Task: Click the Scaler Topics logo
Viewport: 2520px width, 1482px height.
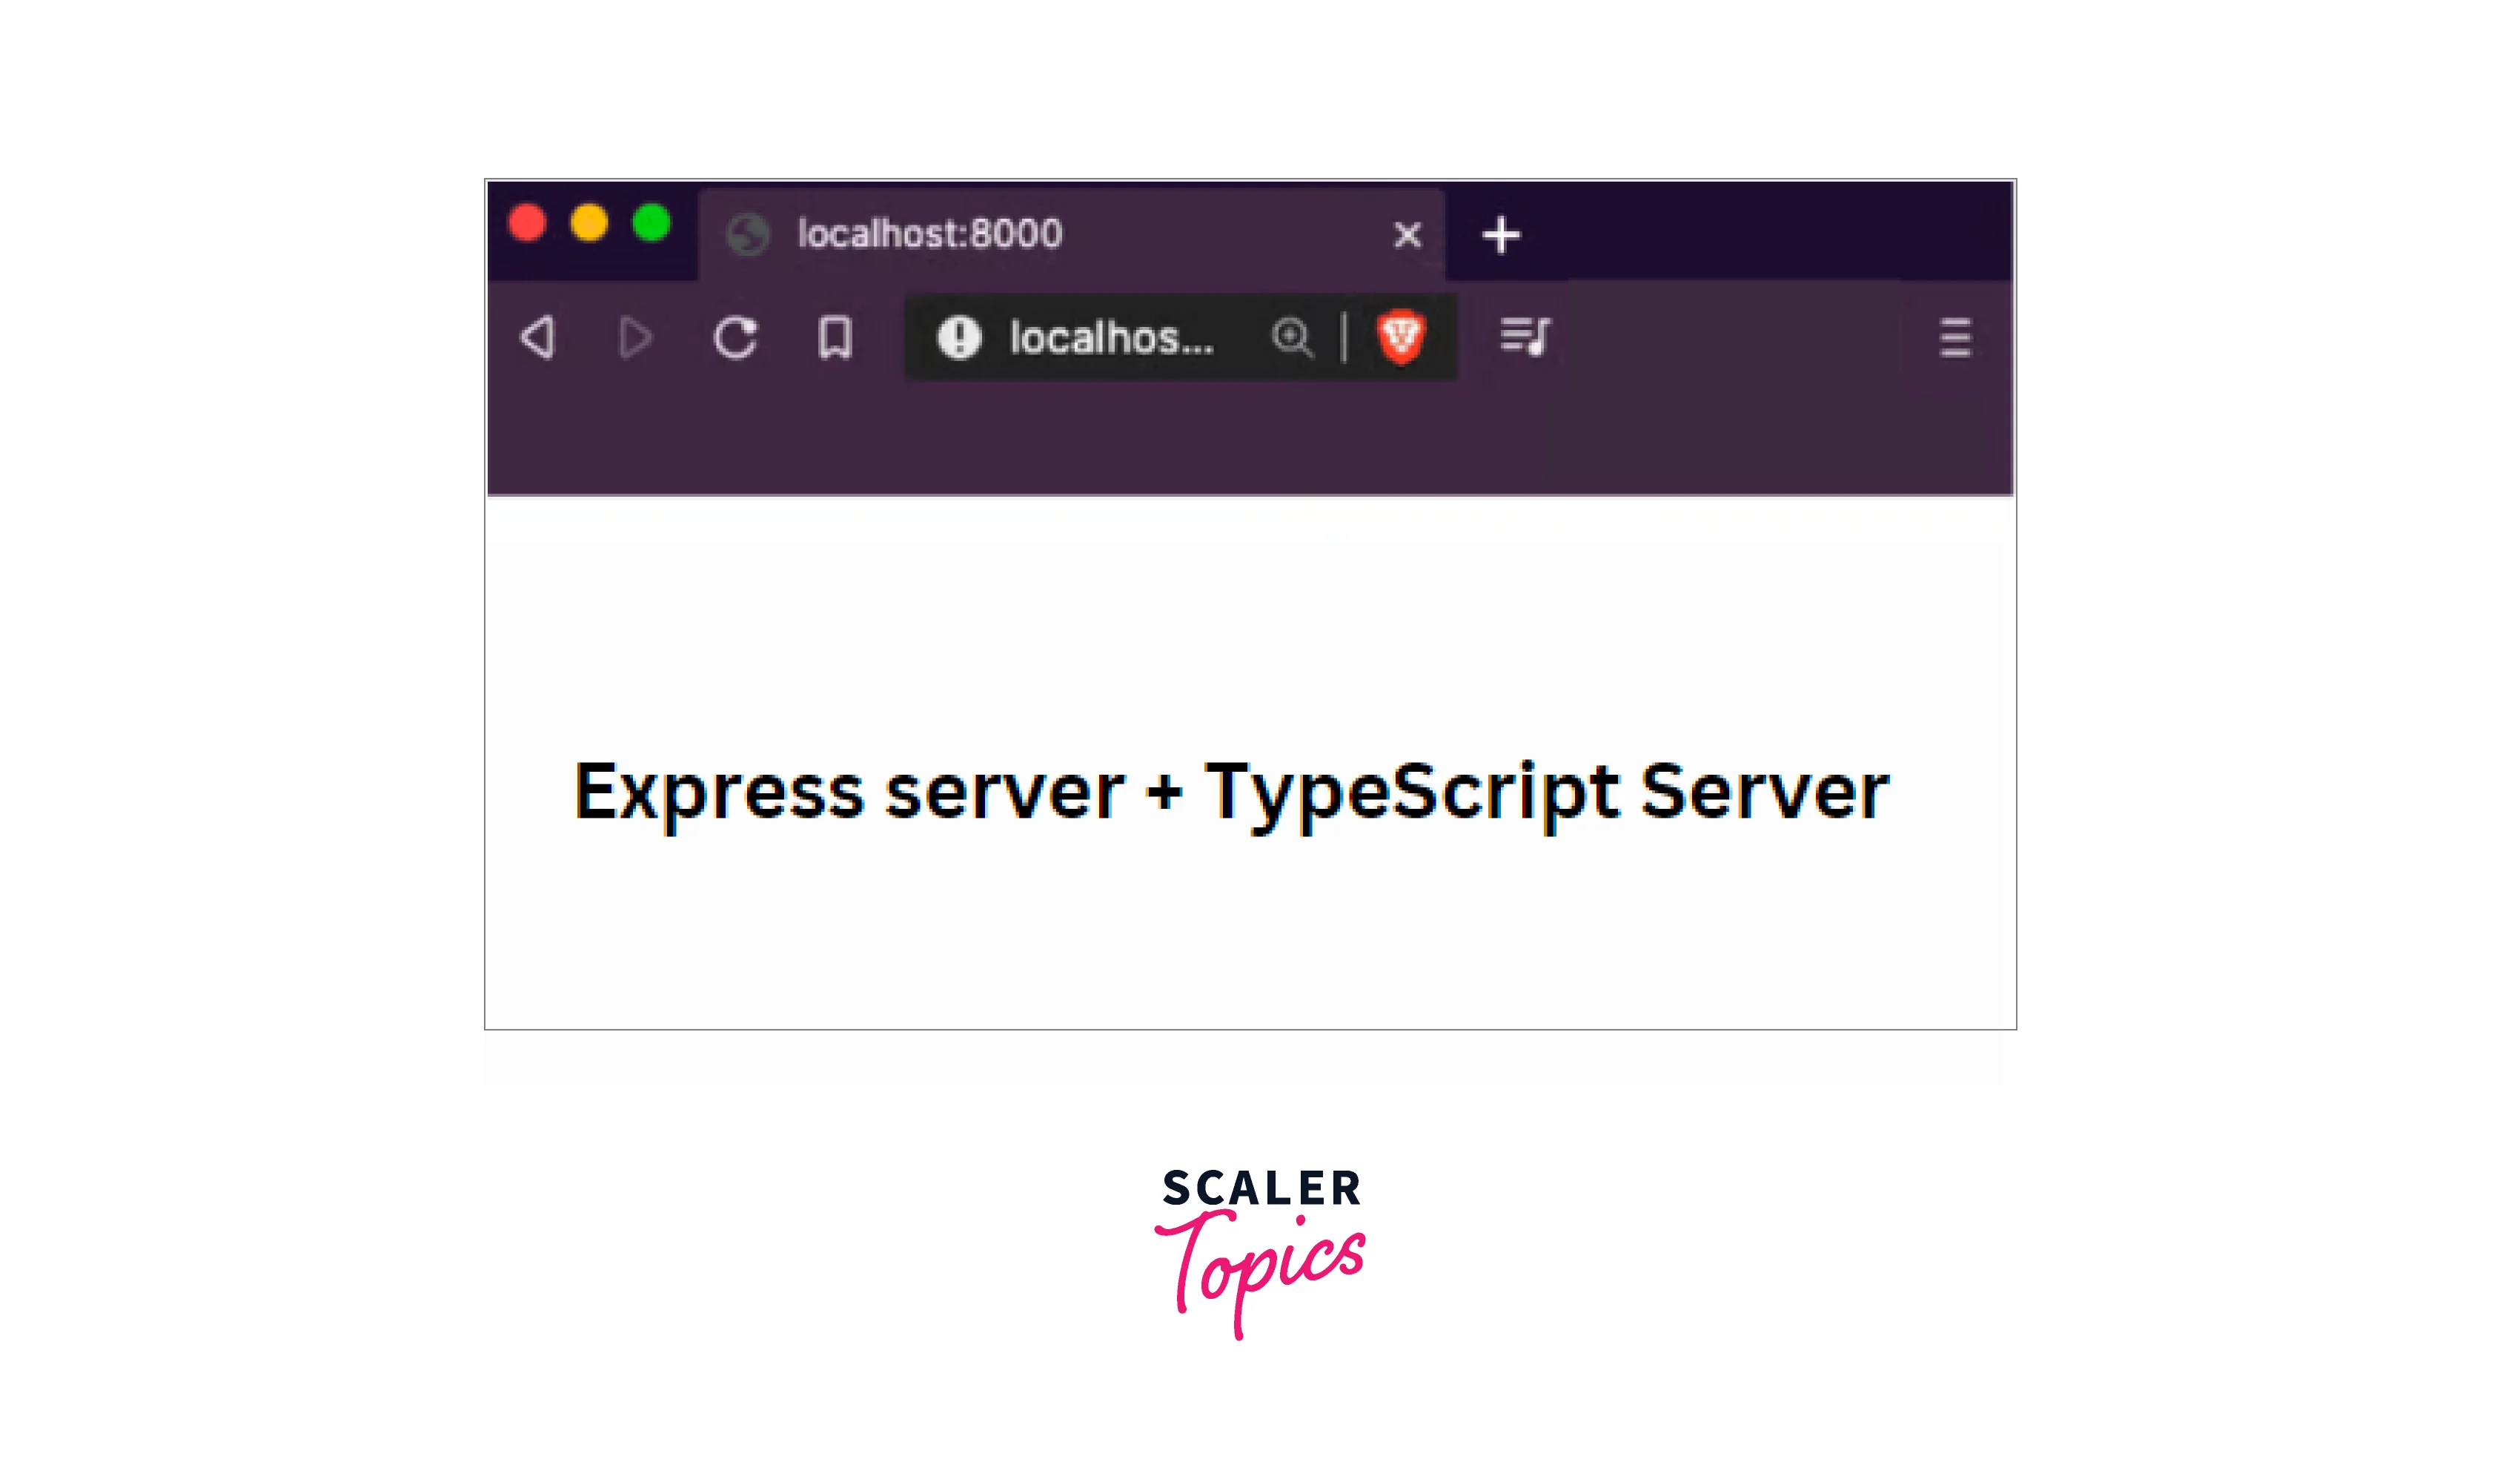Action: pos(1260,1252)
